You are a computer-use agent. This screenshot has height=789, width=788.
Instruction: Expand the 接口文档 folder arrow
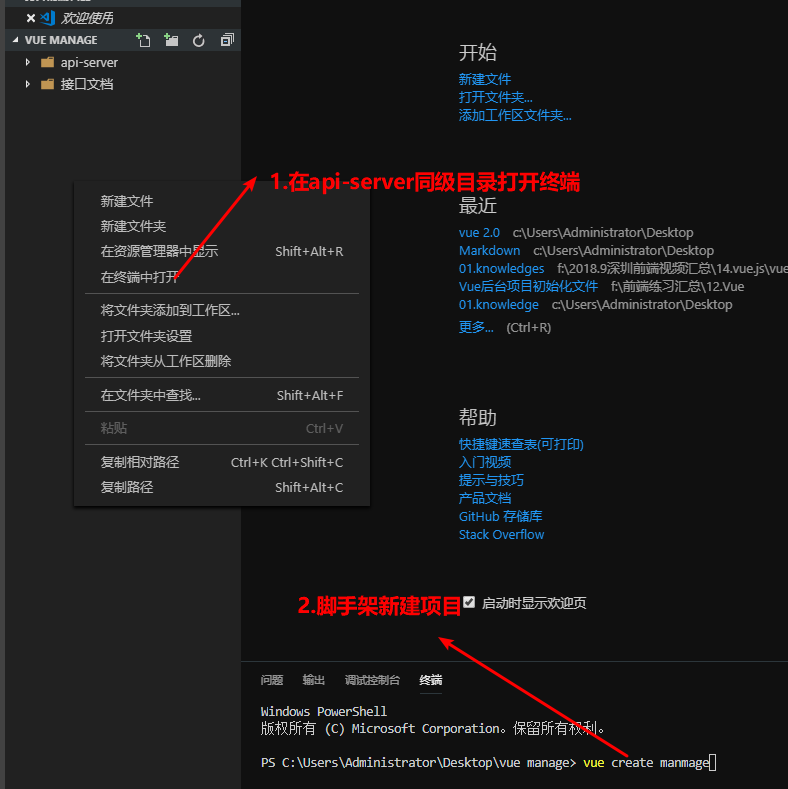[28, 84]
